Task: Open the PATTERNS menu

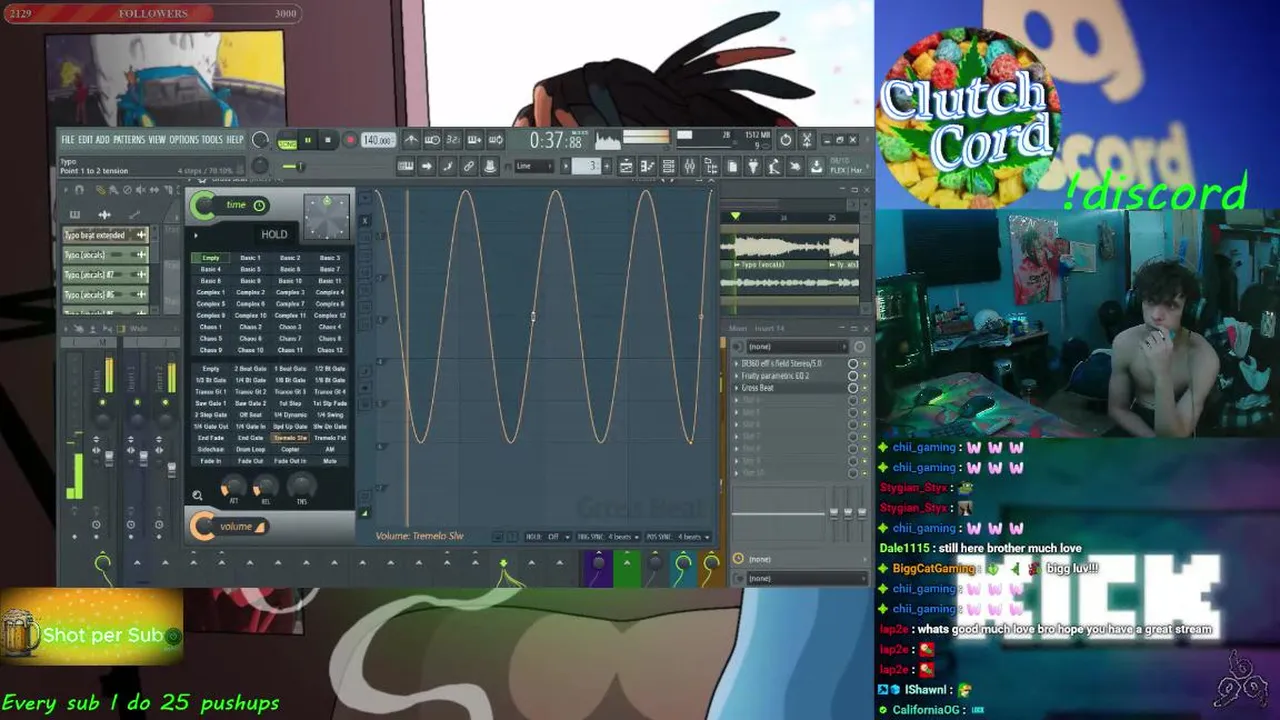Action: coord(129,139)
